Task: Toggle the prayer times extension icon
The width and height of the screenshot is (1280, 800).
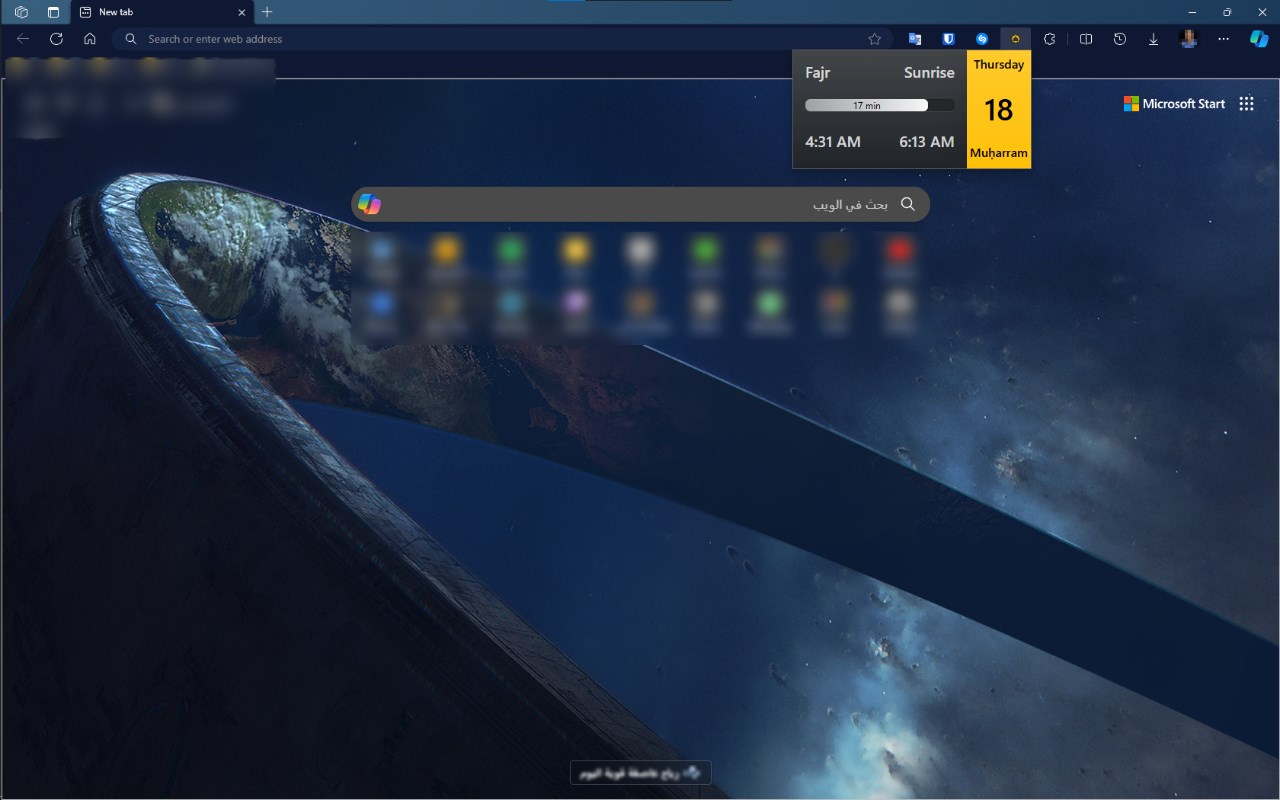Action: coord(1015,39)
